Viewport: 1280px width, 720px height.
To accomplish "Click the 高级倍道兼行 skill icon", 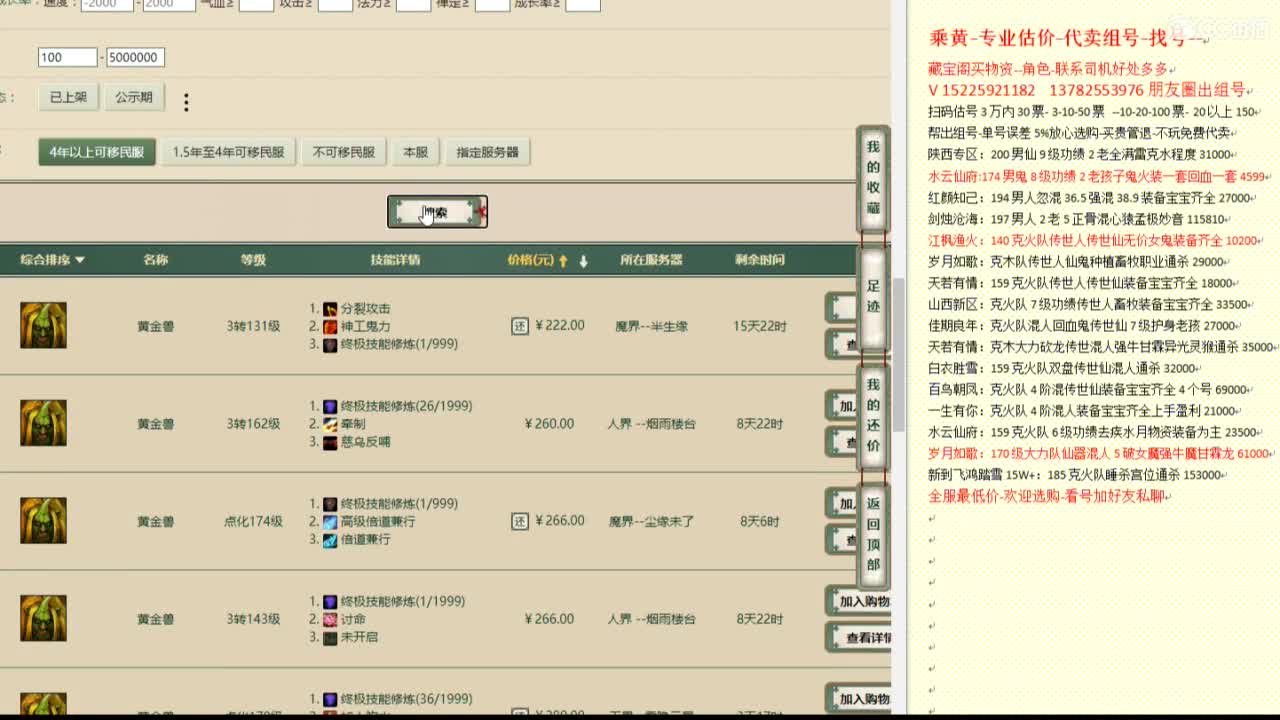I will 330,522.
